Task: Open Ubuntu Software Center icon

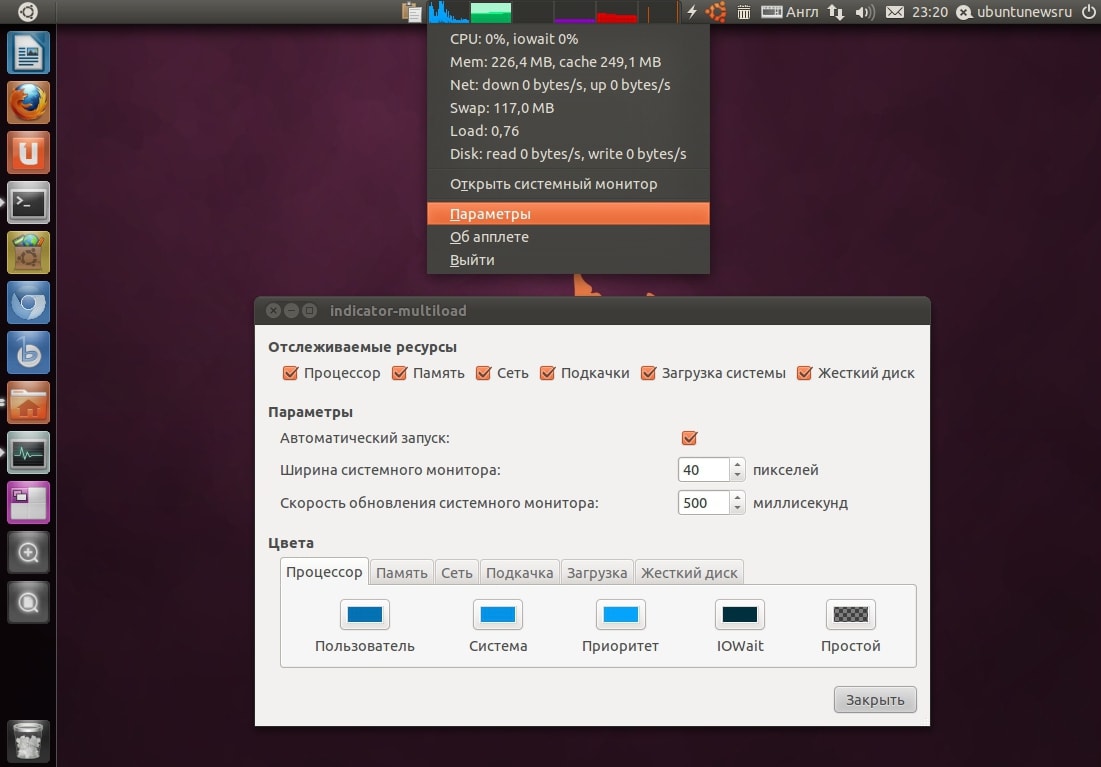Action: [x=28, y=252]
